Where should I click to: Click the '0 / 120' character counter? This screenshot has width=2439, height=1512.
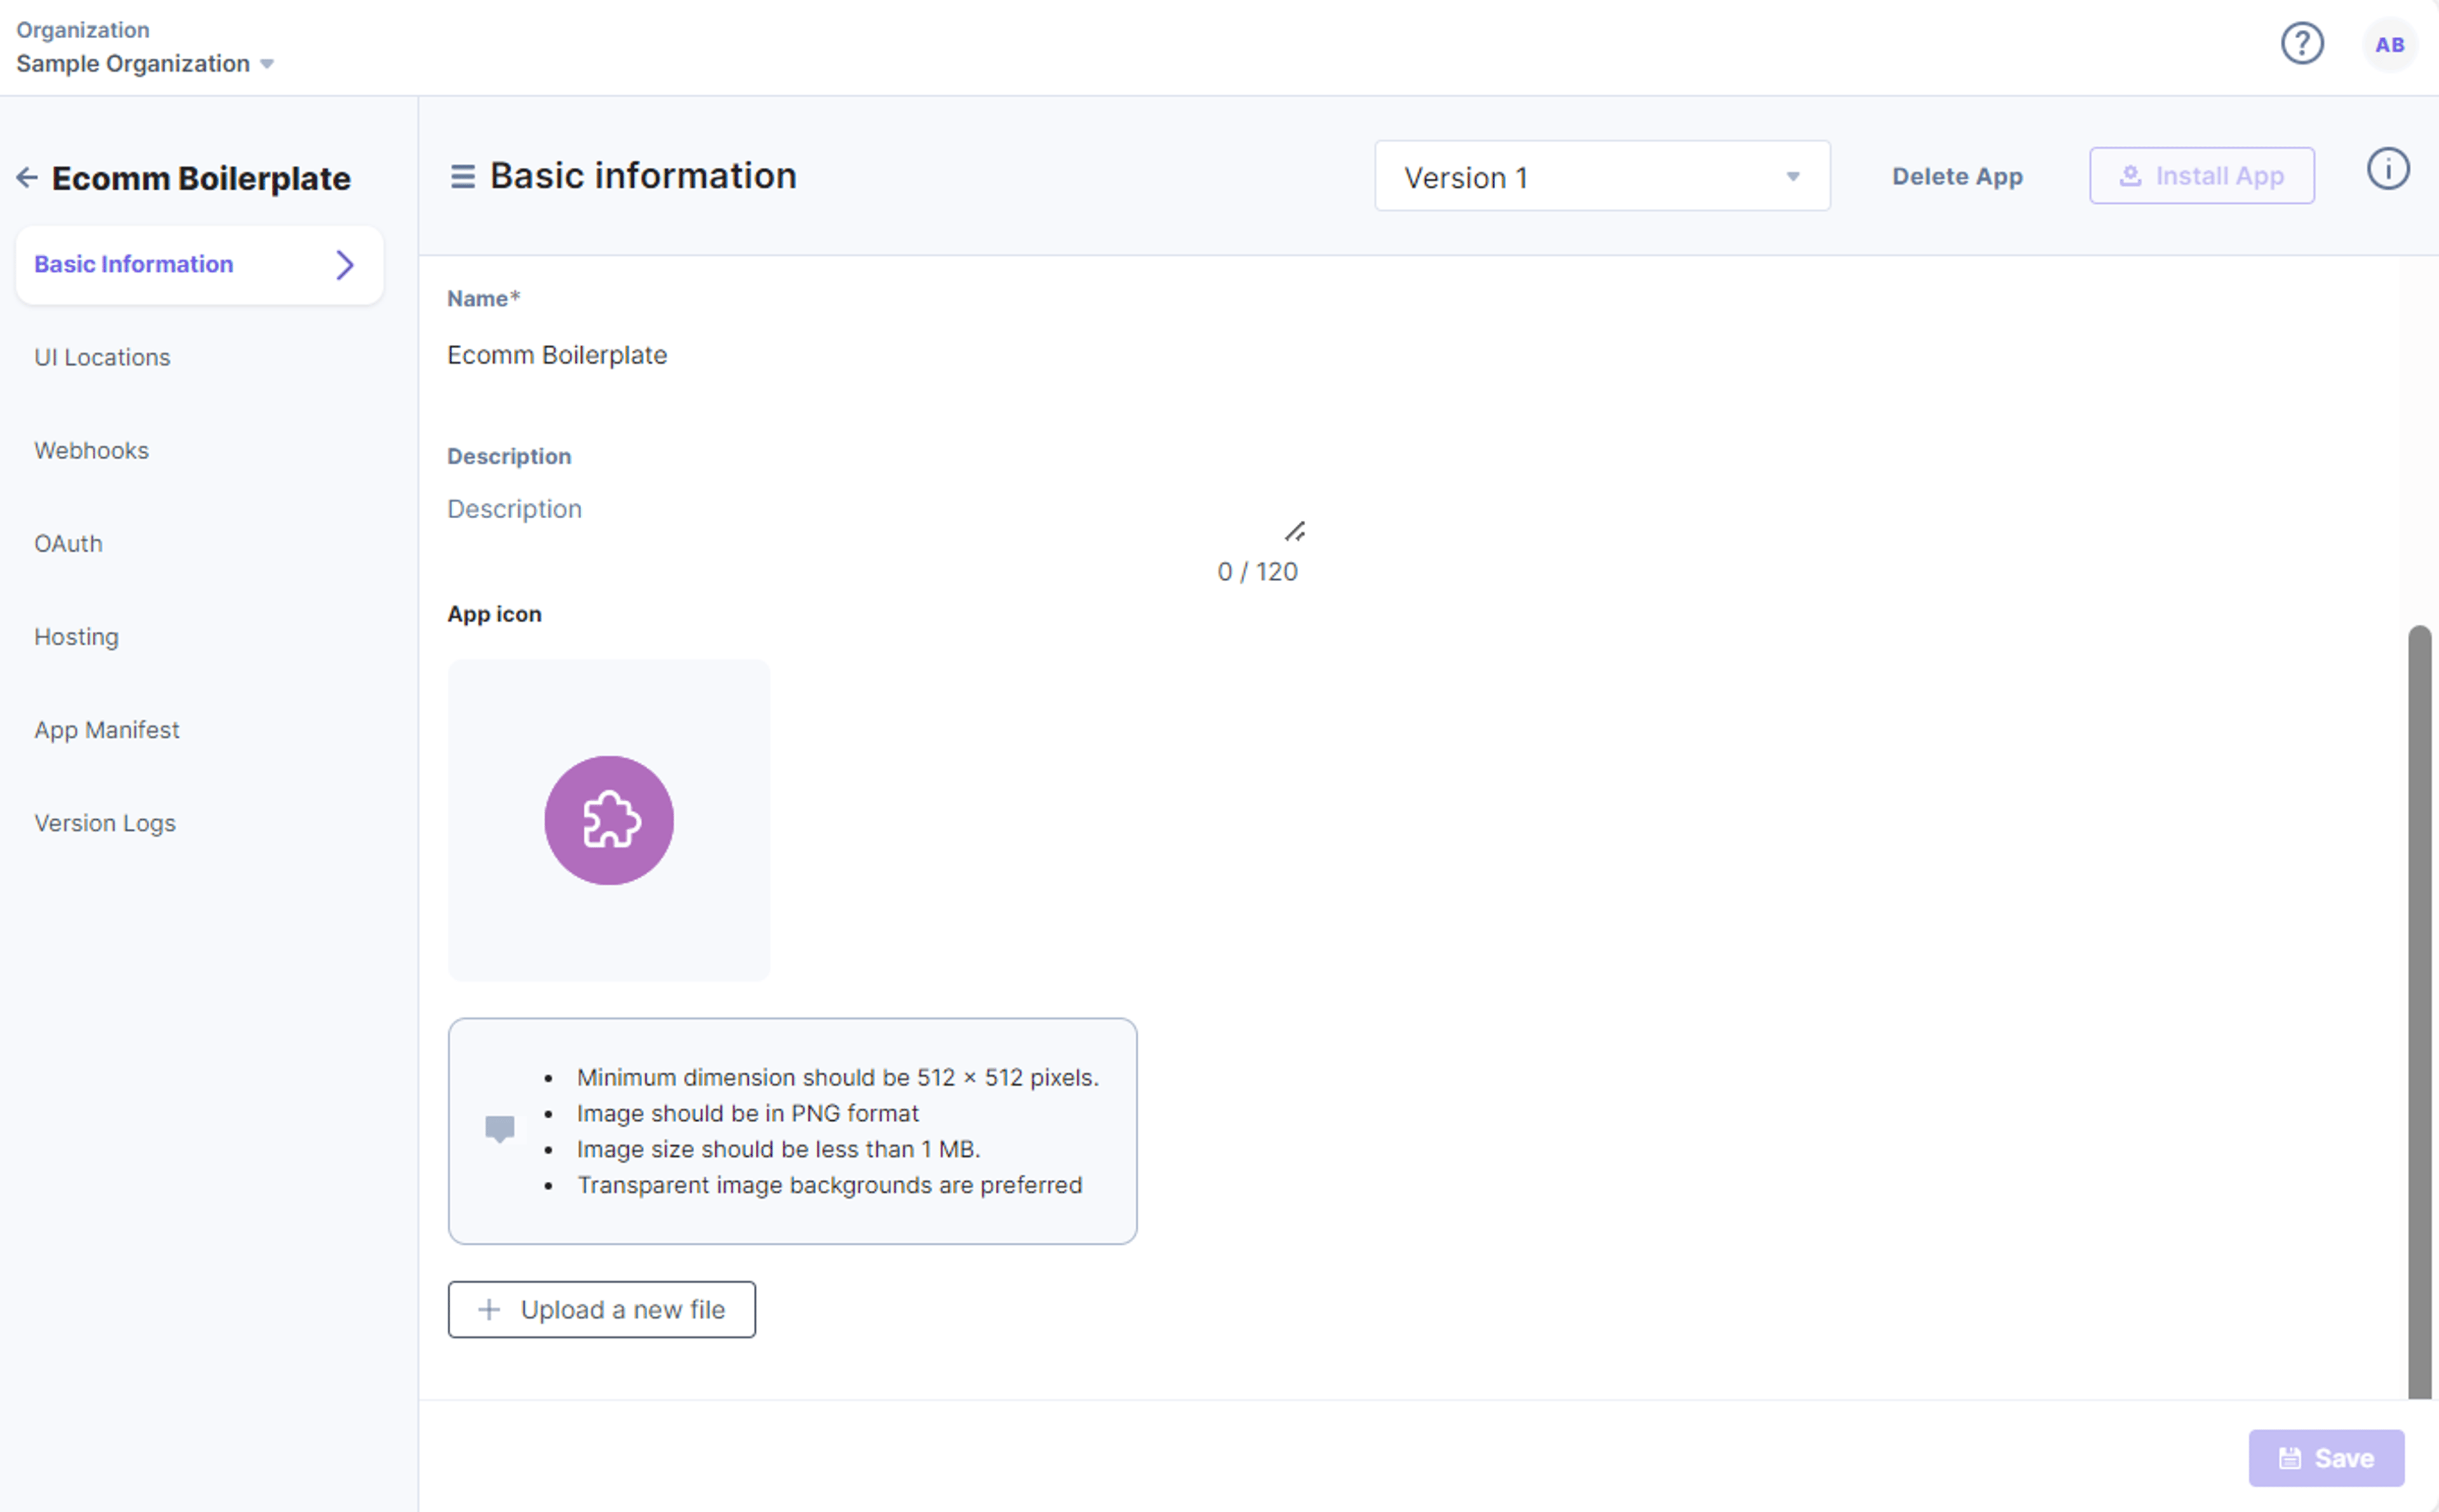pyautogui.click(x=1257, y=572)
